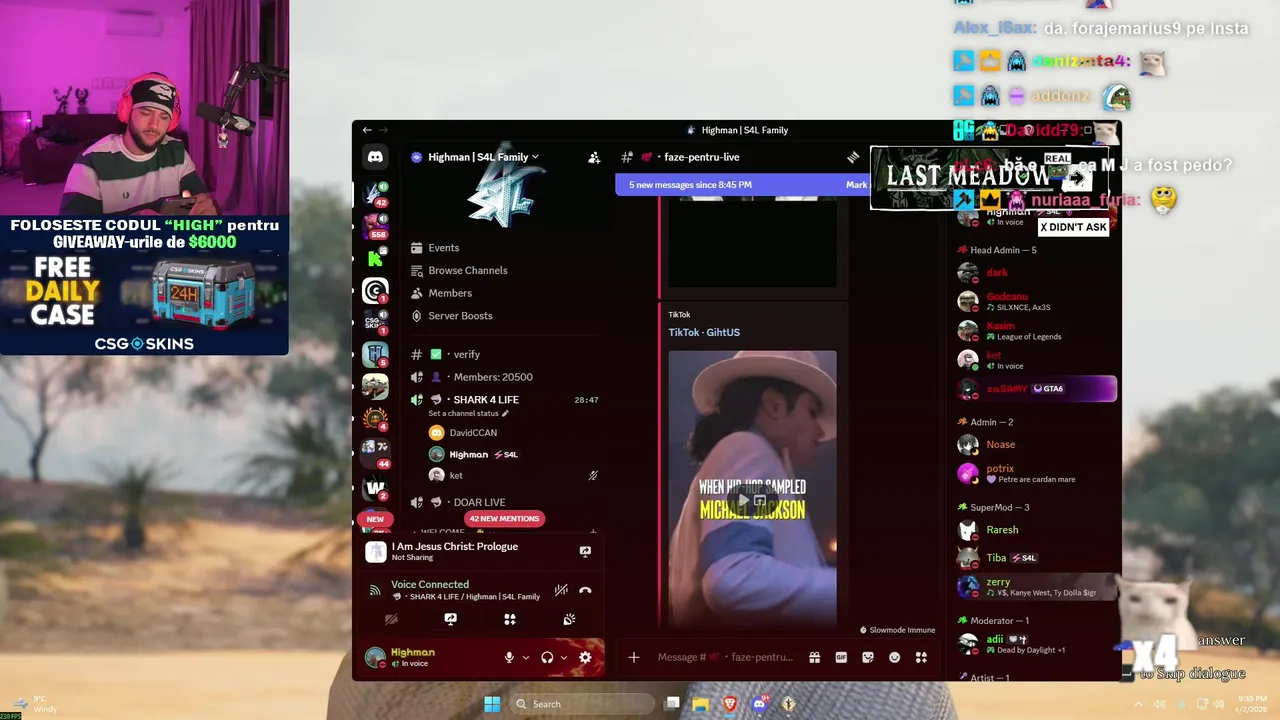Viewport: 1280px width, 720px height.
Task: Click Windows Start button
Action: click(x=492, y=704)
